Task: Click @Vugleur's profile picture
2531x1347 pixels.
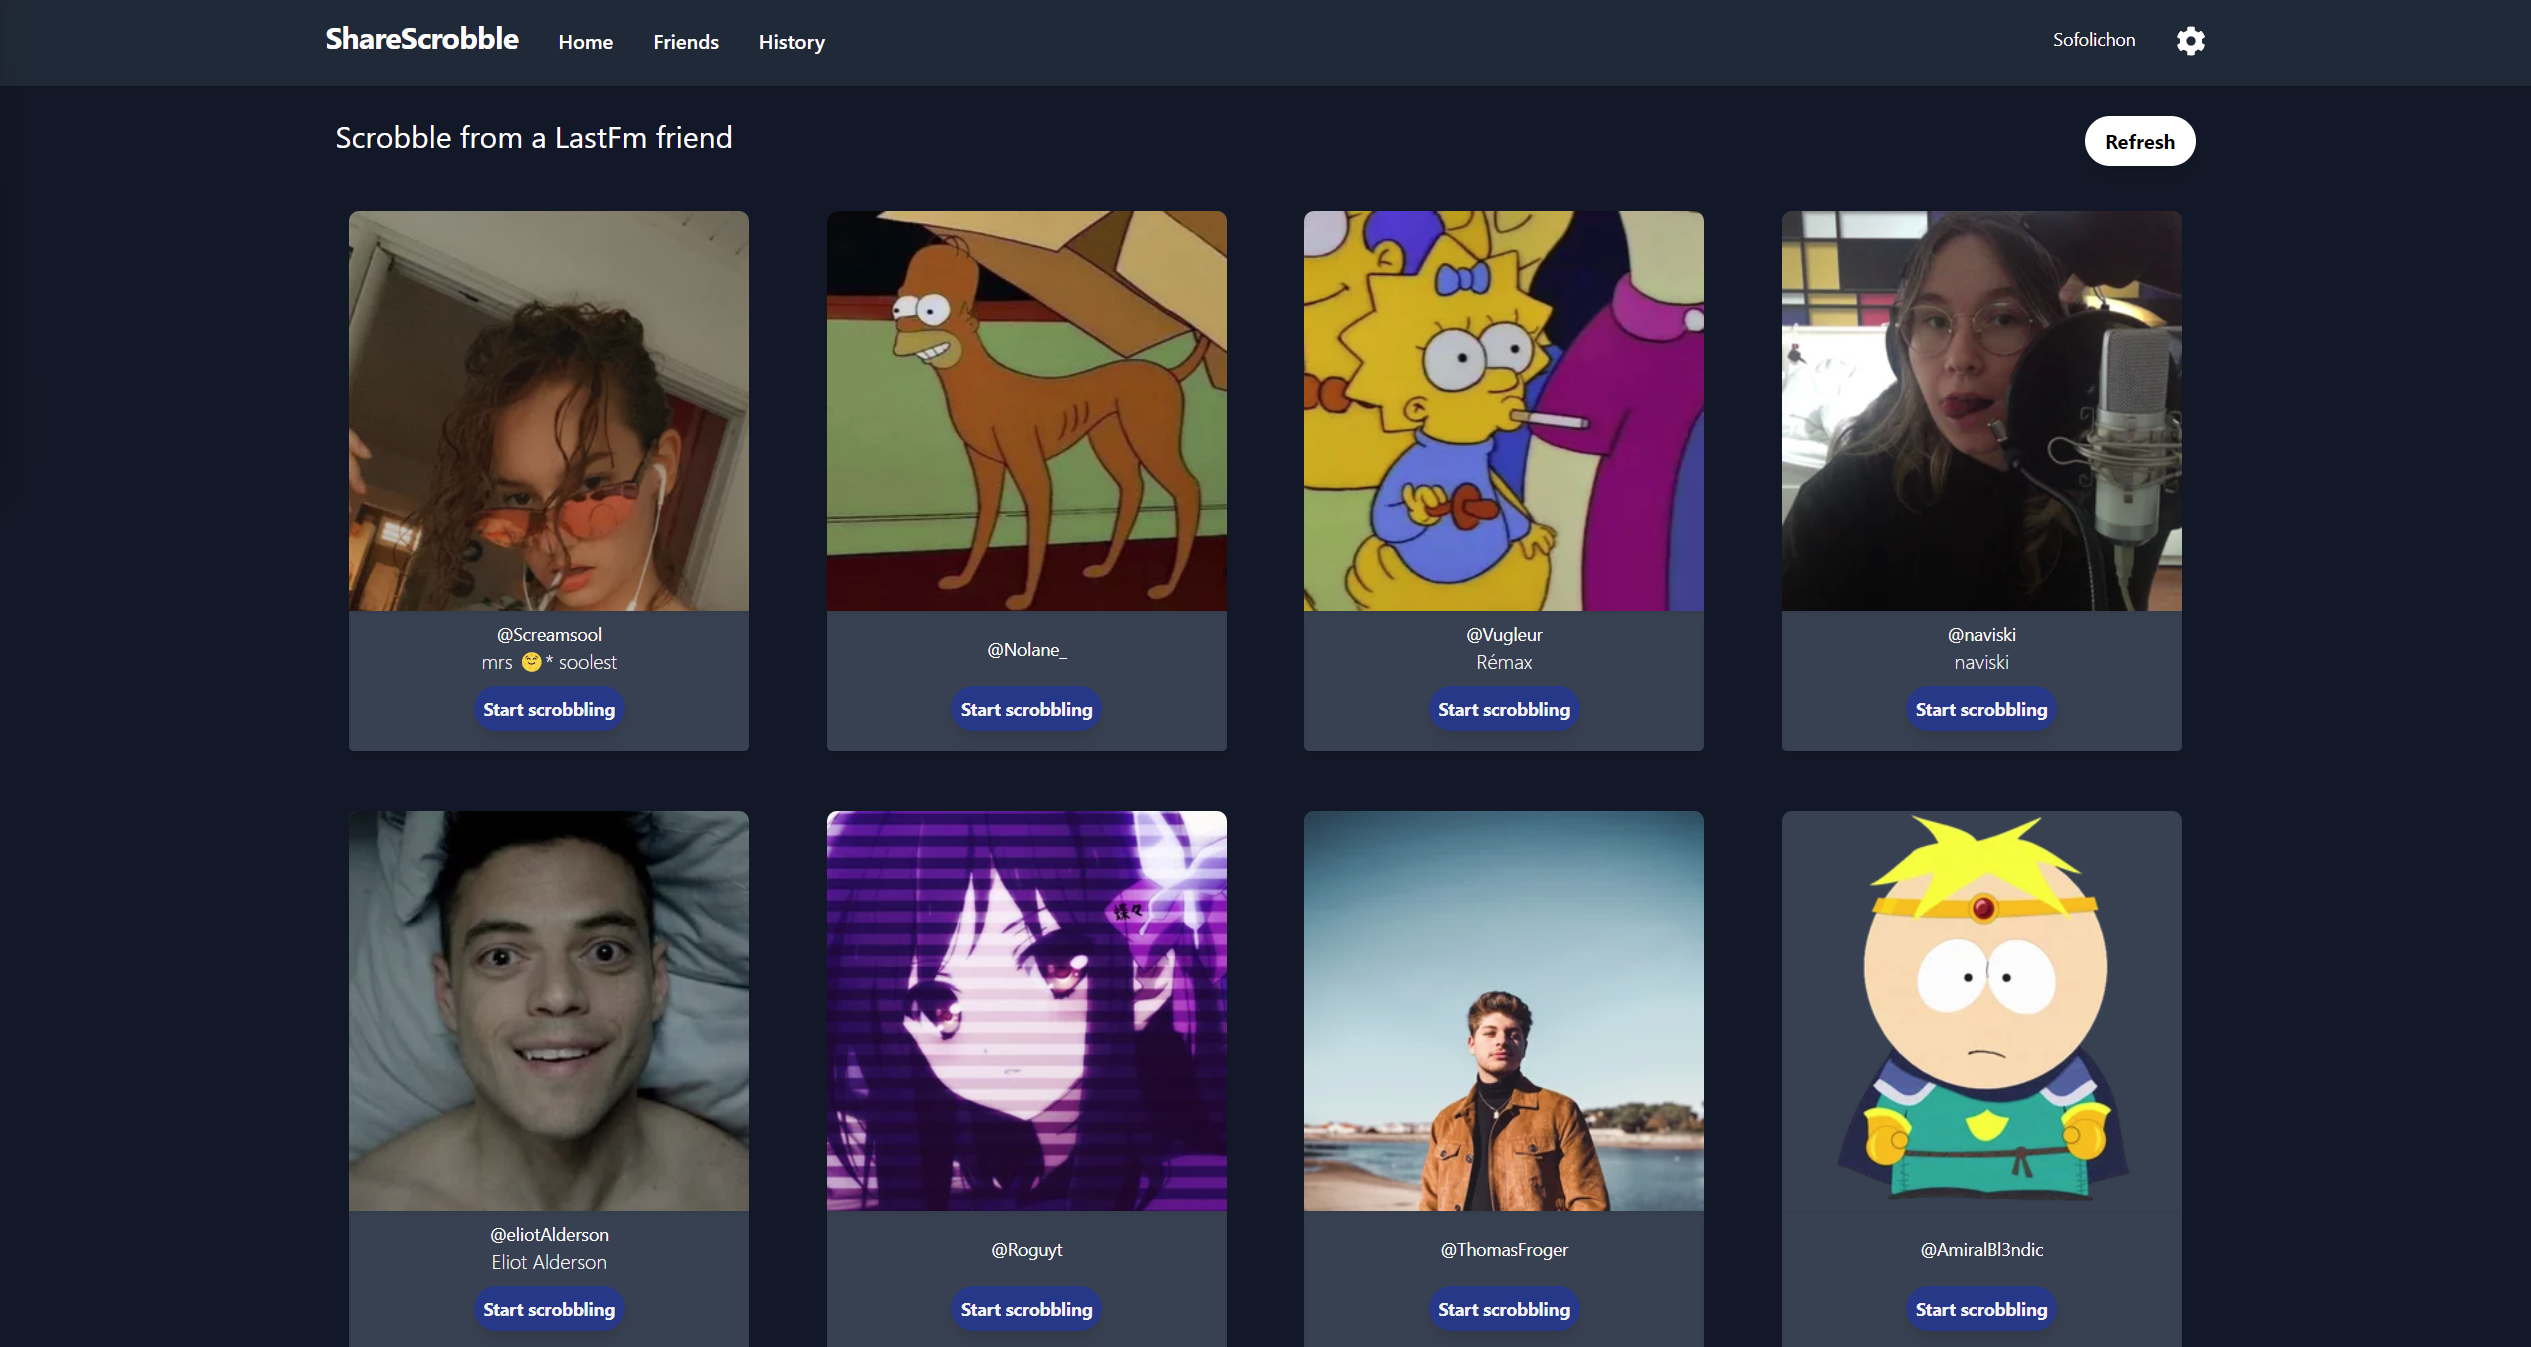Action: tap(1504, 411)
